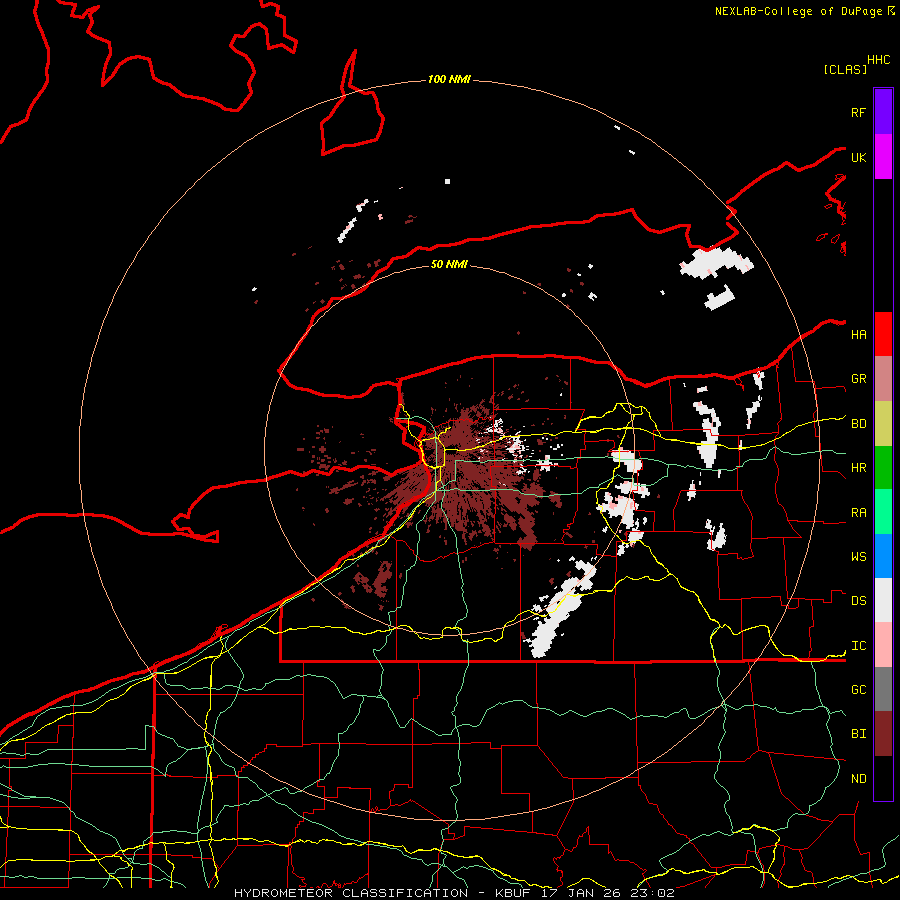The image size is (900, 900).
Task: Click the 100 NMI range ring label
Action: pyautogui.click(x=449, y=79)
